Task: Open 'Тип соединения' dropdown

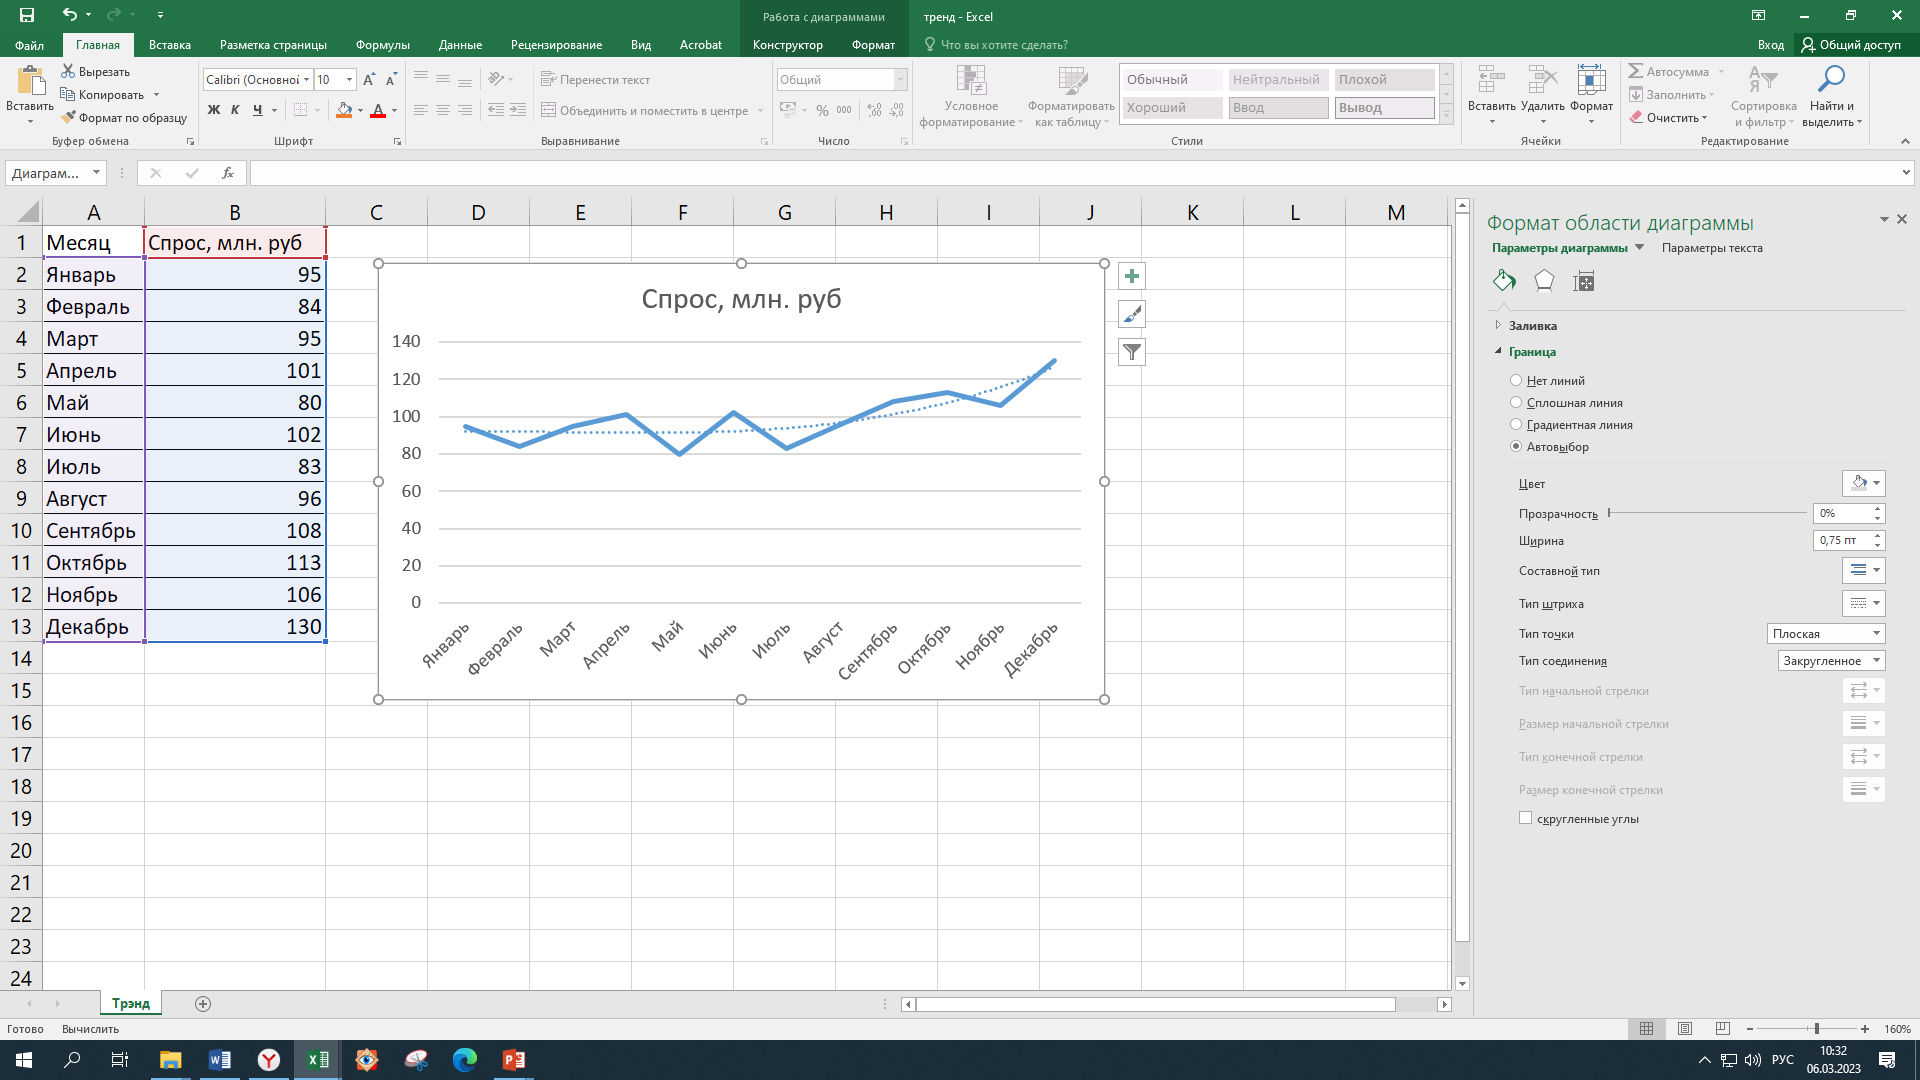Action: (x=1831, y=660)
